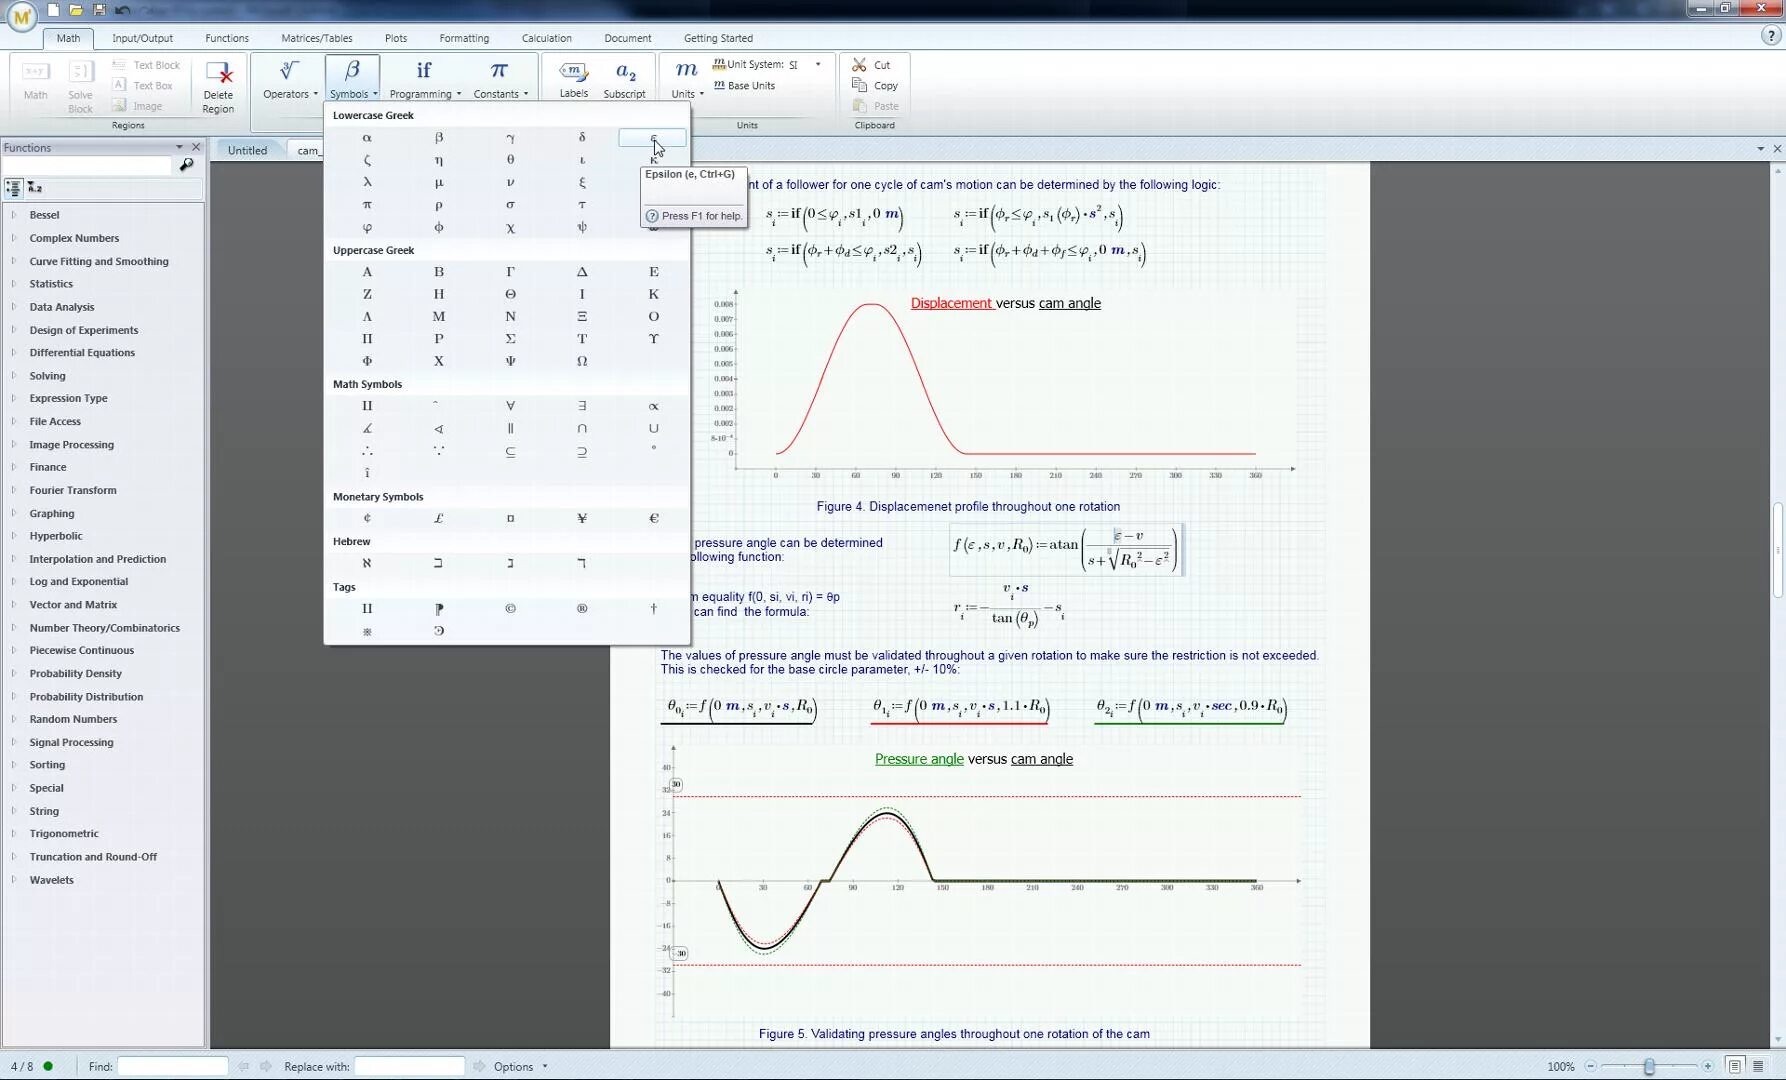The image size is (1786, 1080).
Task: Open the Find Options dropdown
Action: 520,1067
